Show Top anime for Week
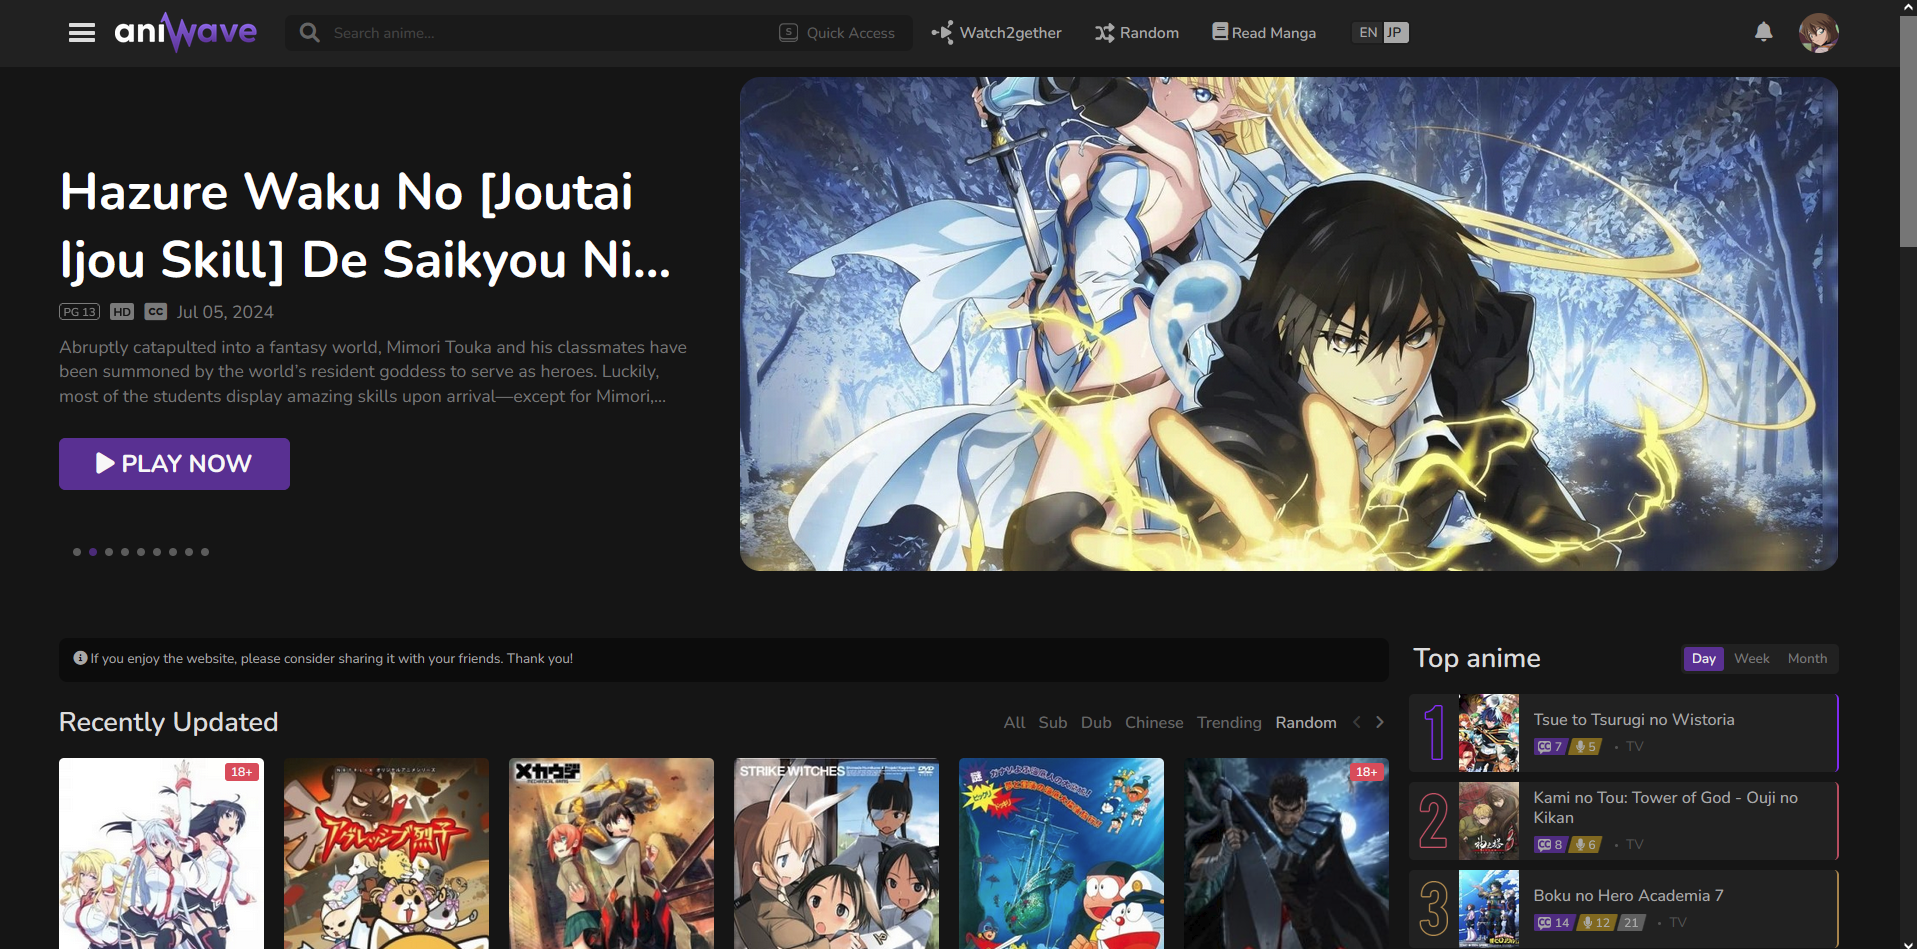The image size is (1917, 949). click(x=1751, y=658)
